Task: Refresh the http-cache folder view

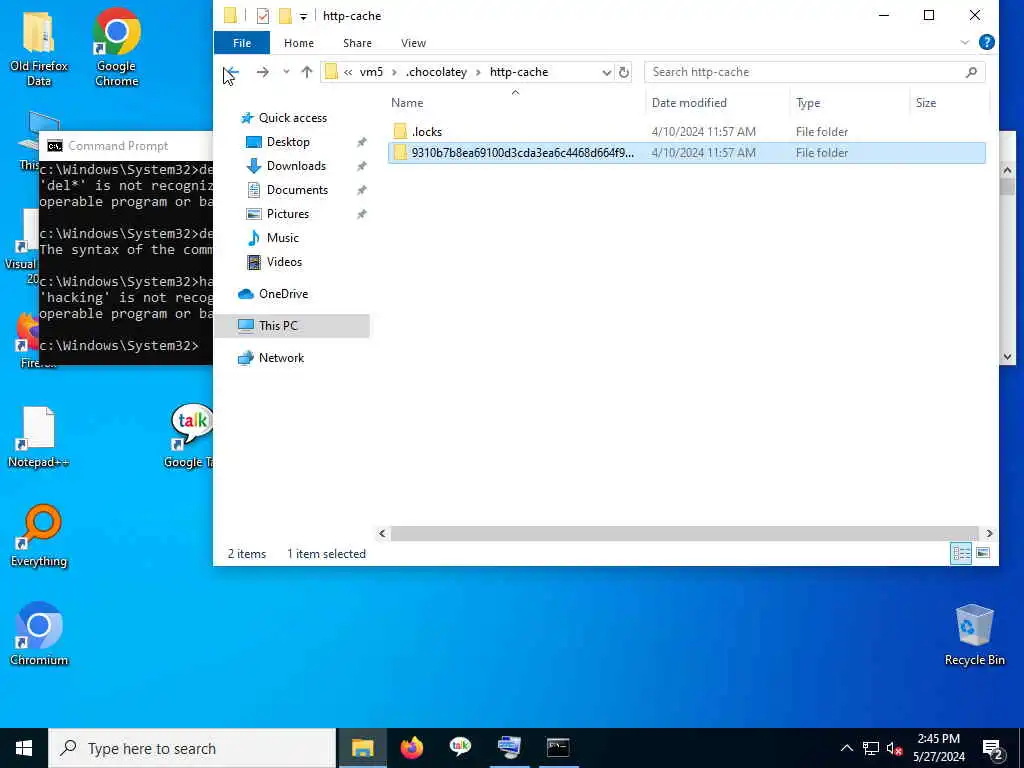Action: [x=624, y=72]
